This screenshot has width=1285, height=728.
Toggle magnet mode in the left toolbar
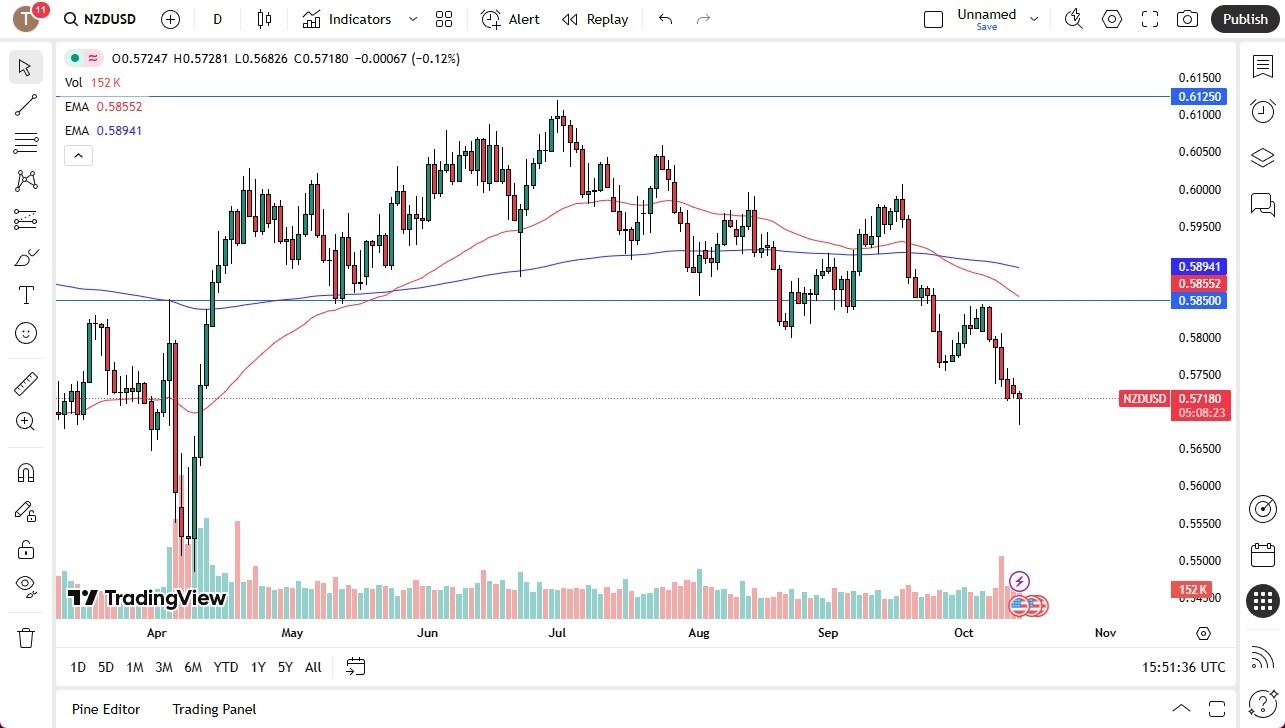pos(25,472)
